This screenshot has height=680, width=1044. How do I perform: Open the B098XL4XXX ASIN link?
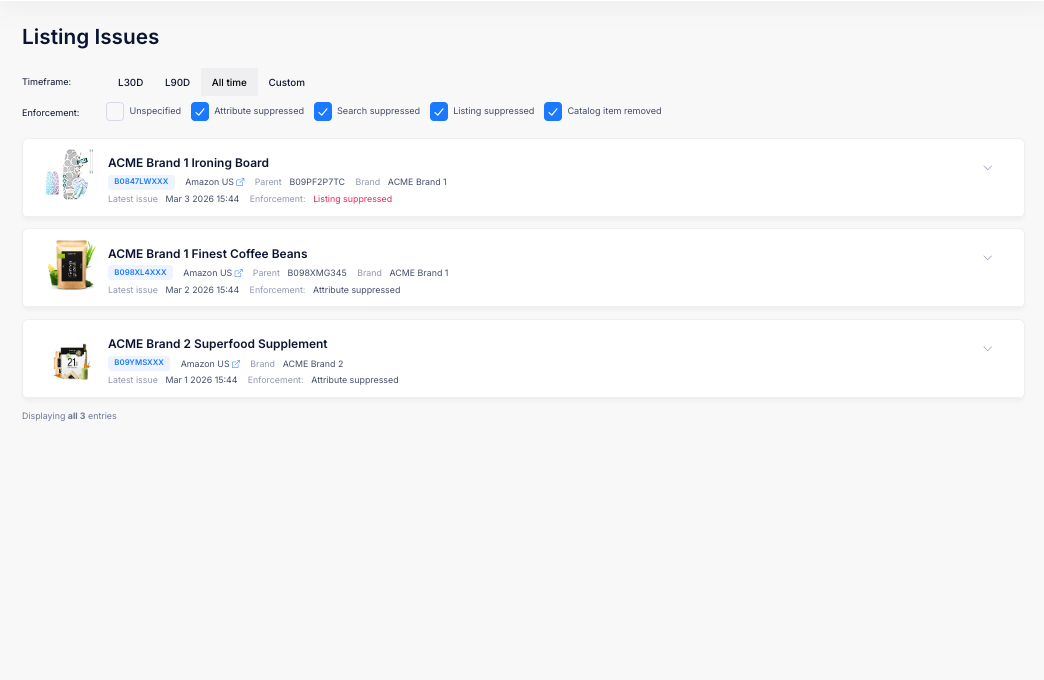140,272
